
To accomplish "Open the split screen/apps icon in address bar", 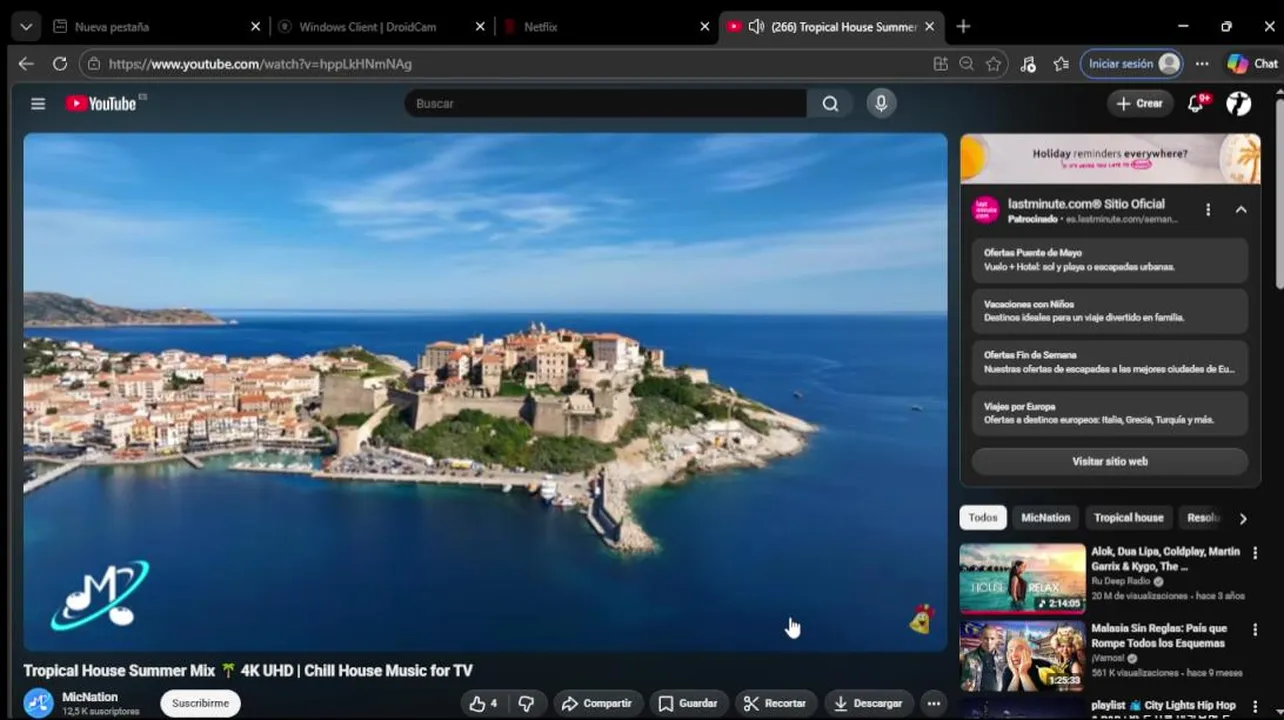I will coord(940,64).
